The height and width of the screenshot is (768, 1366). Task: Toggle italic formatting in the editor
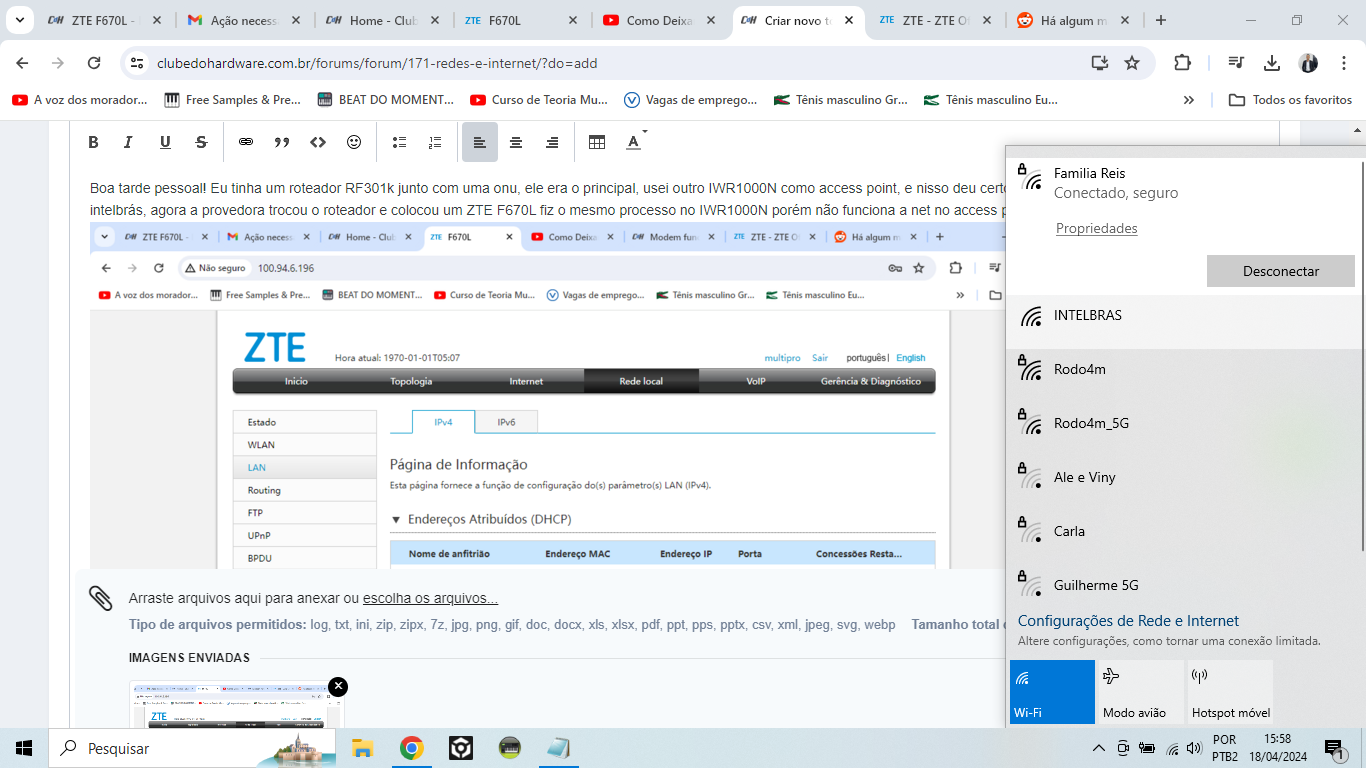click(128, 142)
